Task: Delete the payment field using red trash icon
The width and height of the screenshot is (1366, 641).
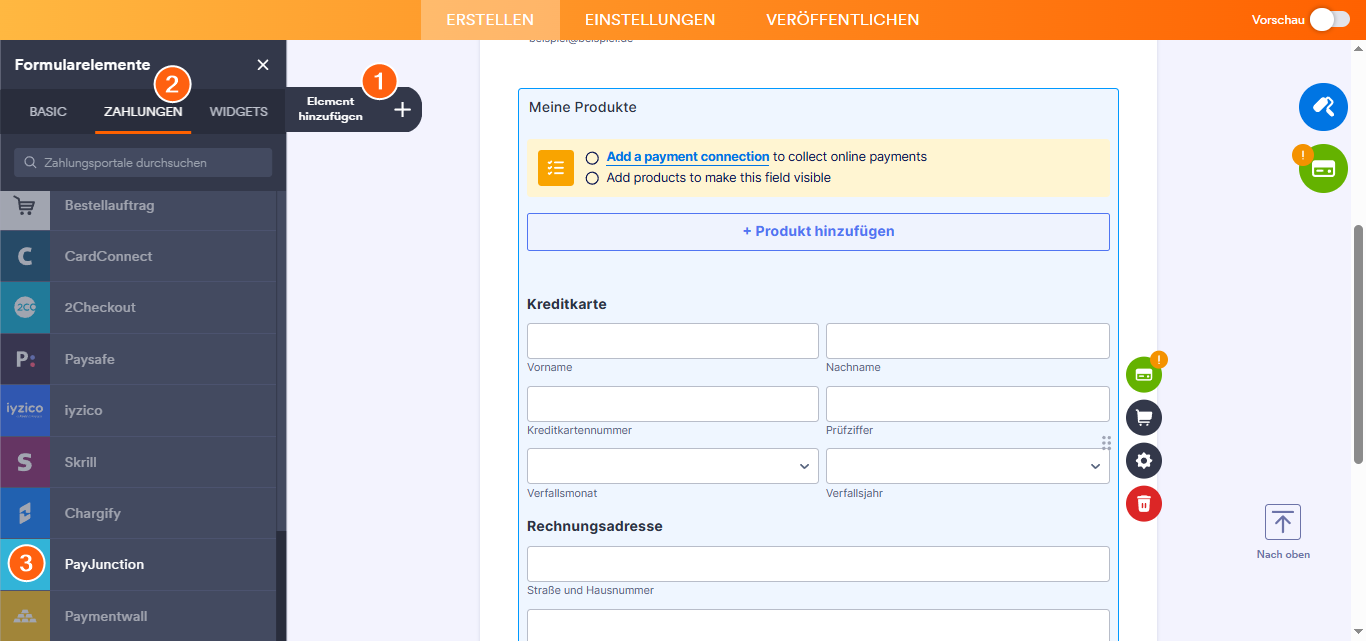Action: point(1143,504)
